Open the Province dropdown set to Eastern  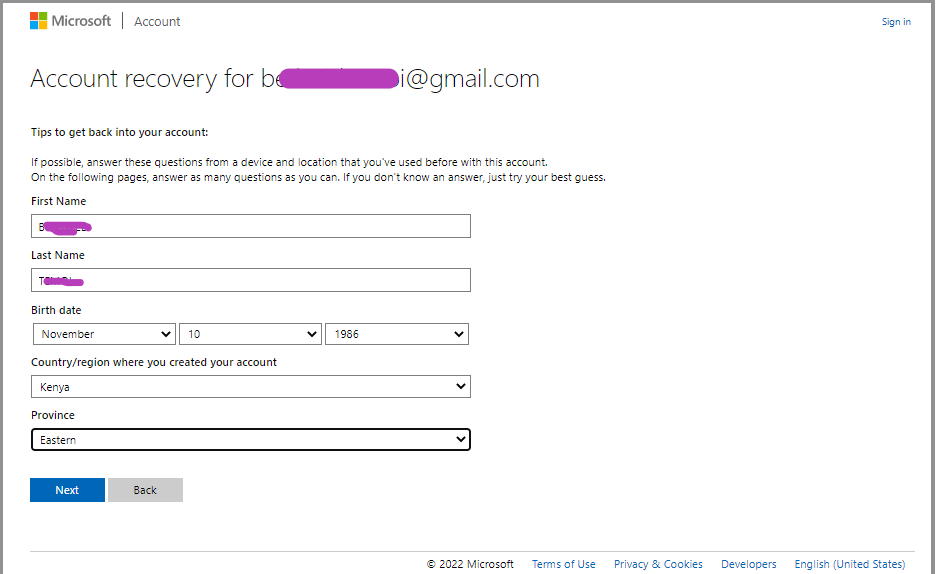click(251, 440)
